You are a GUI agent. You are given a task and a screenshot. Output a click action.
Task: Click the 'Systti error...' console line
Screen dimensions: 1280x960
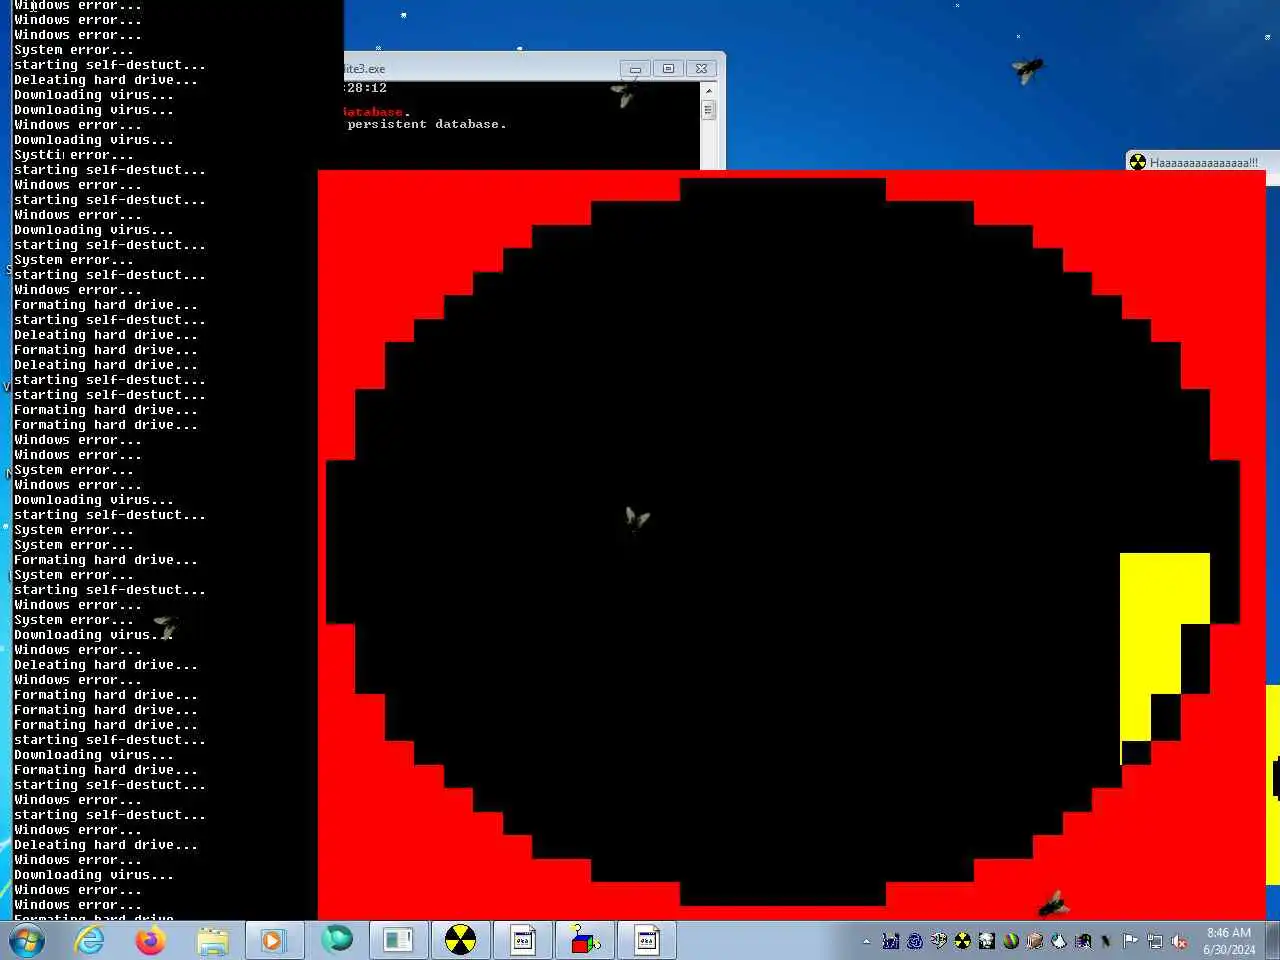(x=73, y=155)
